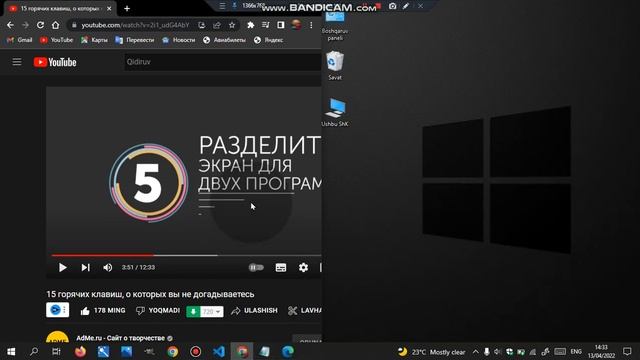Open the Карты bookmark
This screenshot has width=640, height=360.
pyautogui.click(x=94, y=40)
